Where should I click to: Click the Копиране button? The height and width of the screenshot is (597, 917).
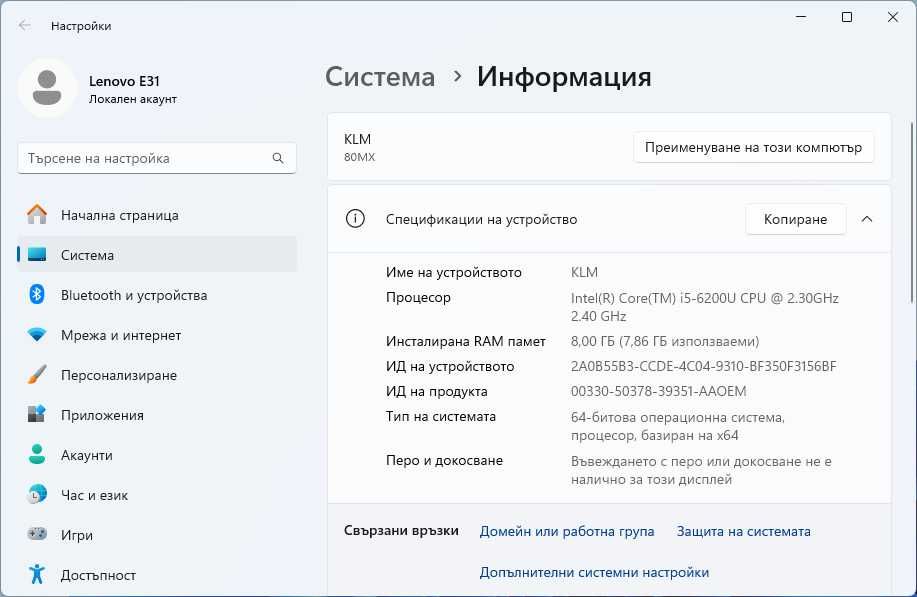click(795, 219)
